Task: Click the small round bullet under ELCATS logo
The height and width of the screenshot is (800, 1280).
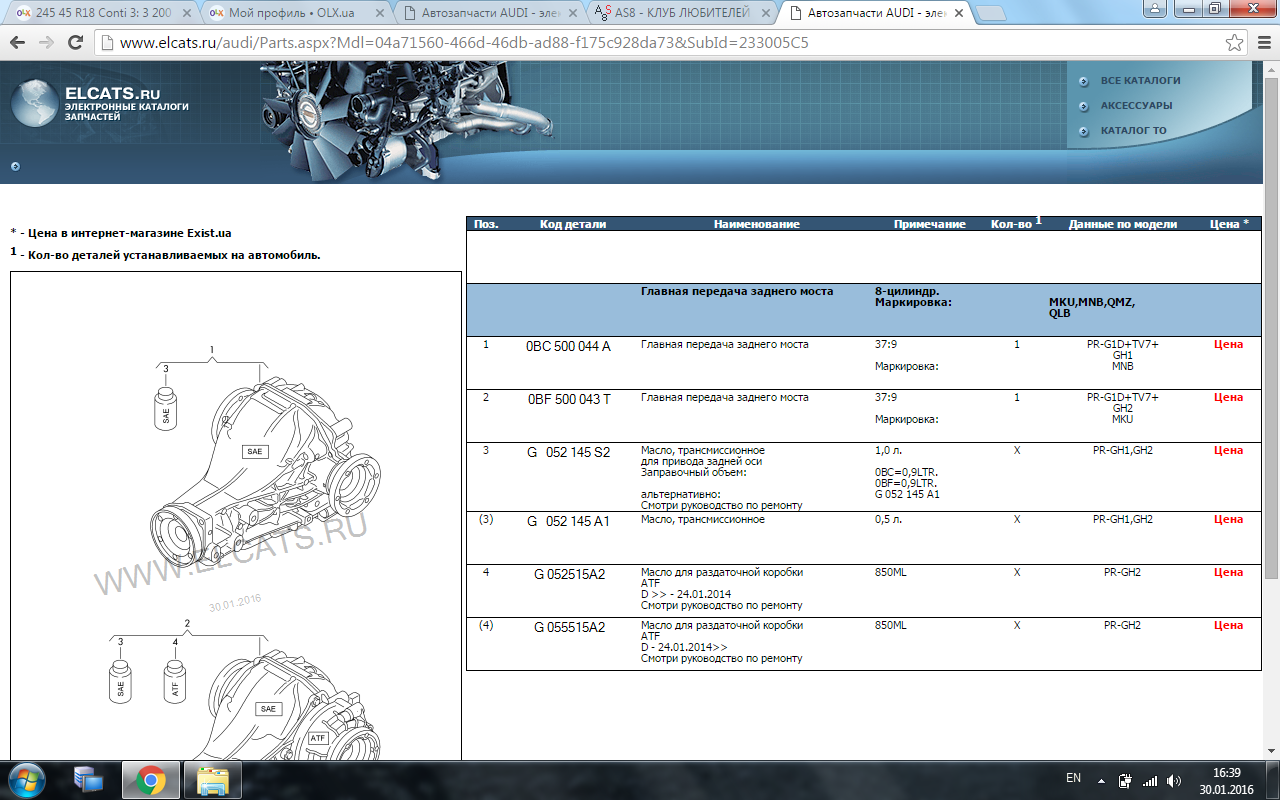Action: [x=15, y=167]
